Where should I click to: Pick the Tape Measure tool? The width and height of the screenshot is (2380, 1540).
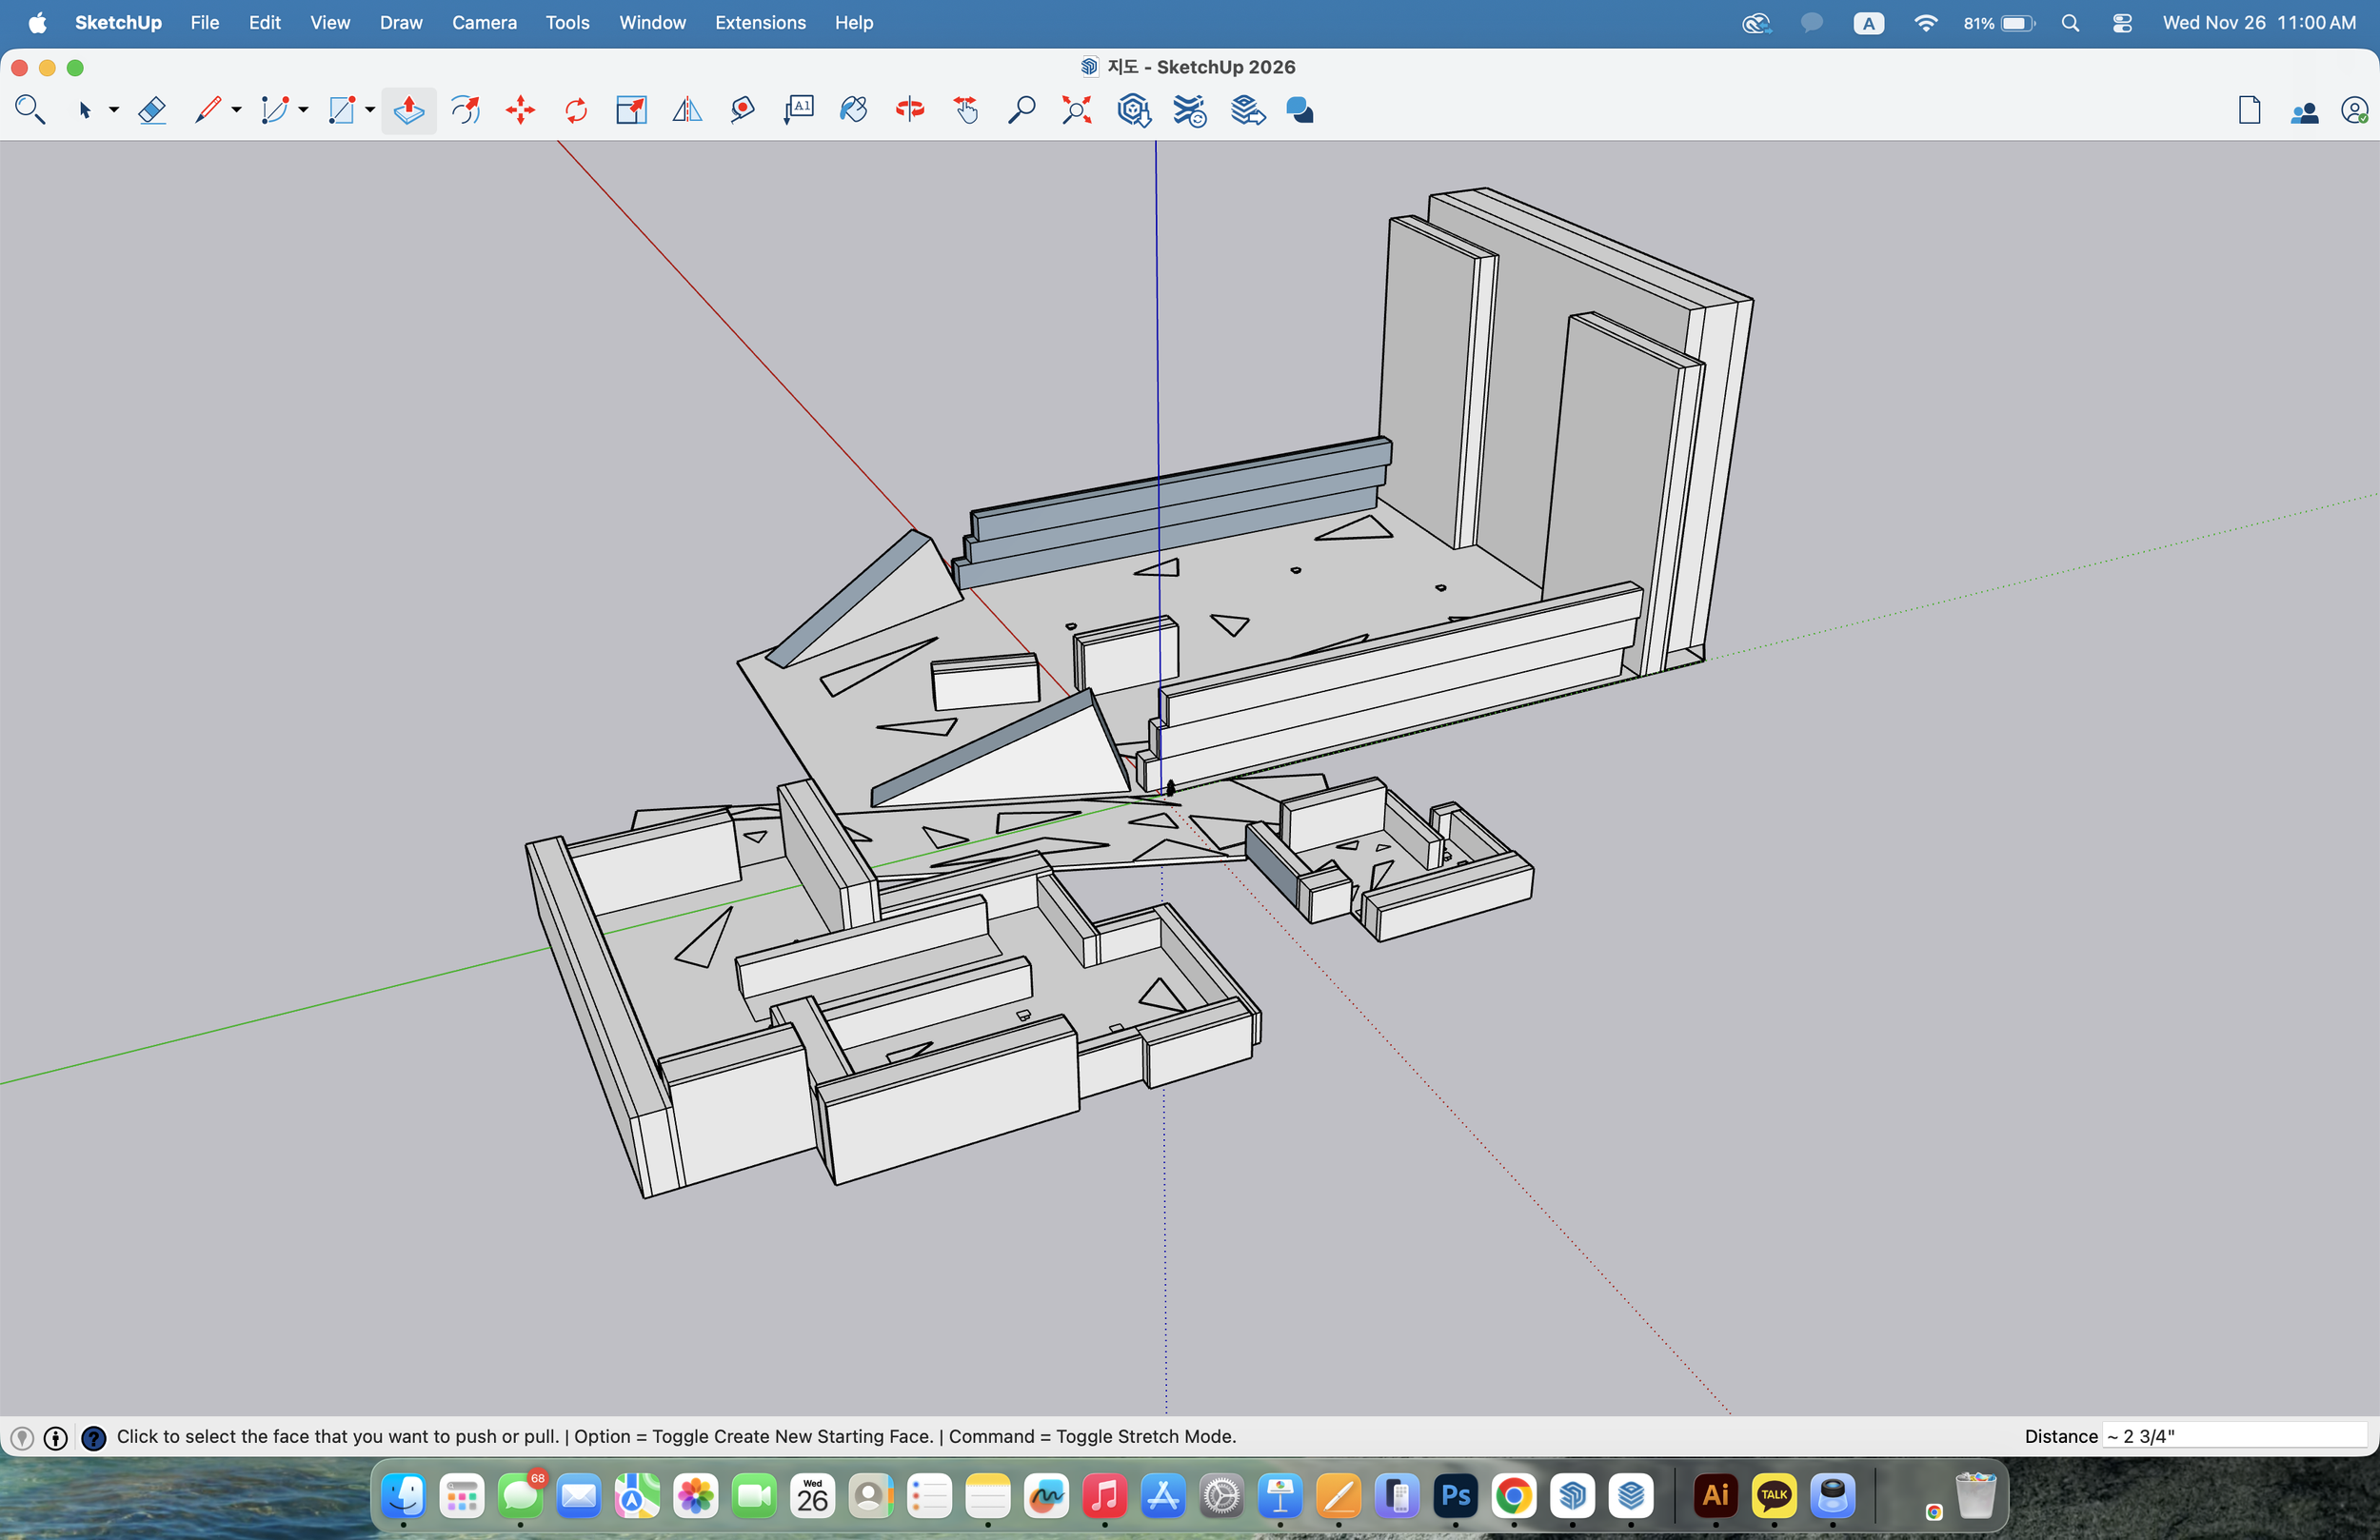742,110
